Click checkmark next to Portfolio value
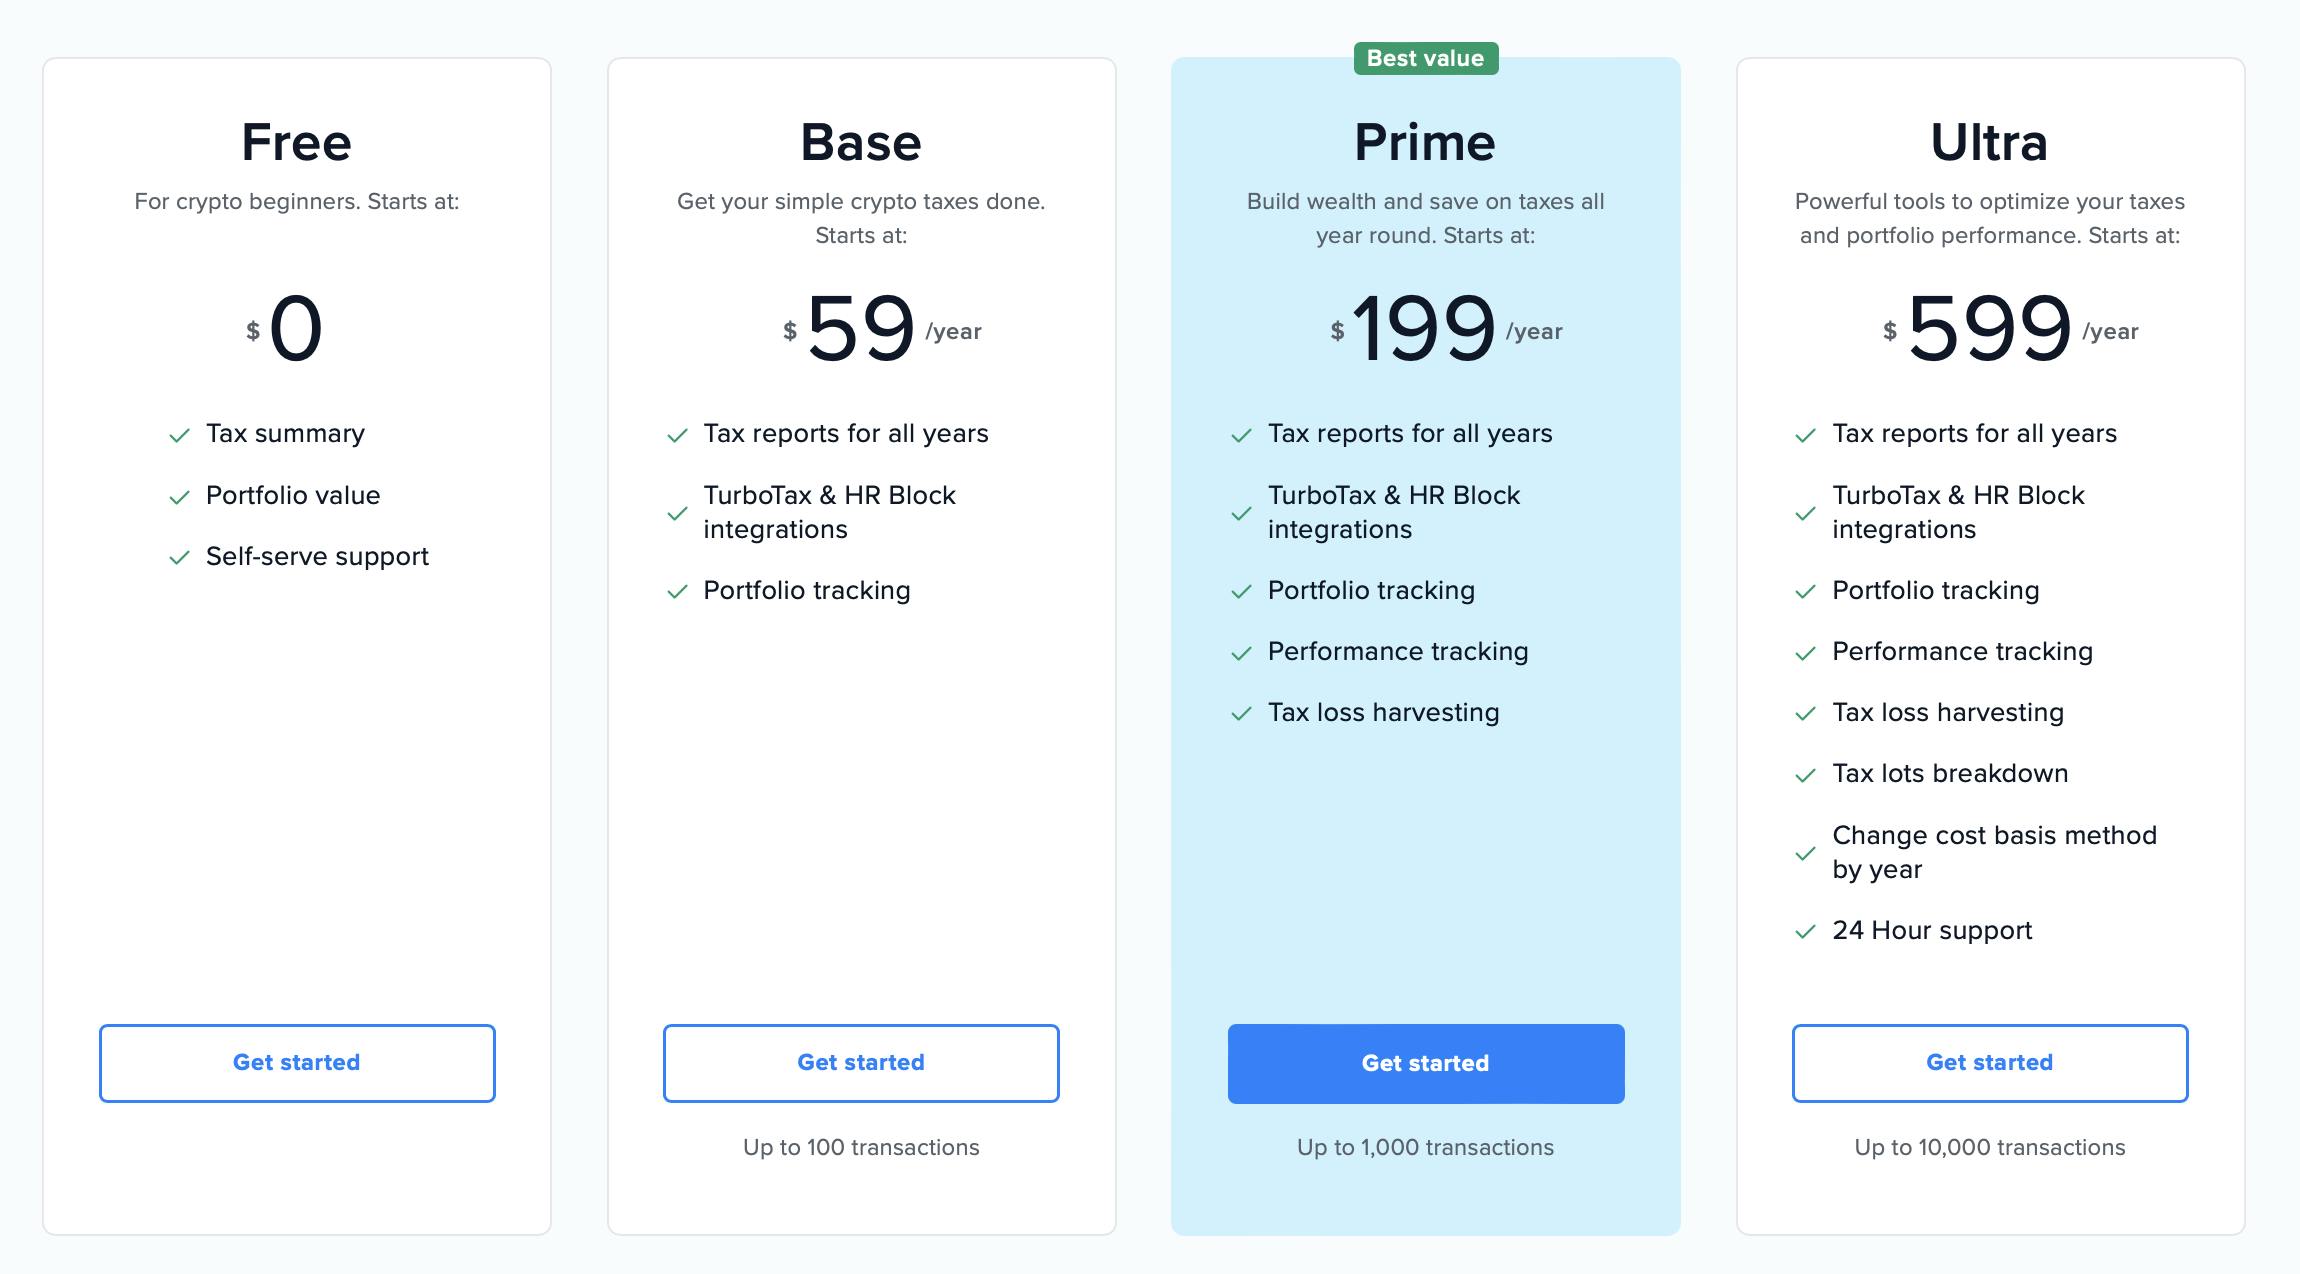This screenshot has width=2300, height=1274. 180,497
